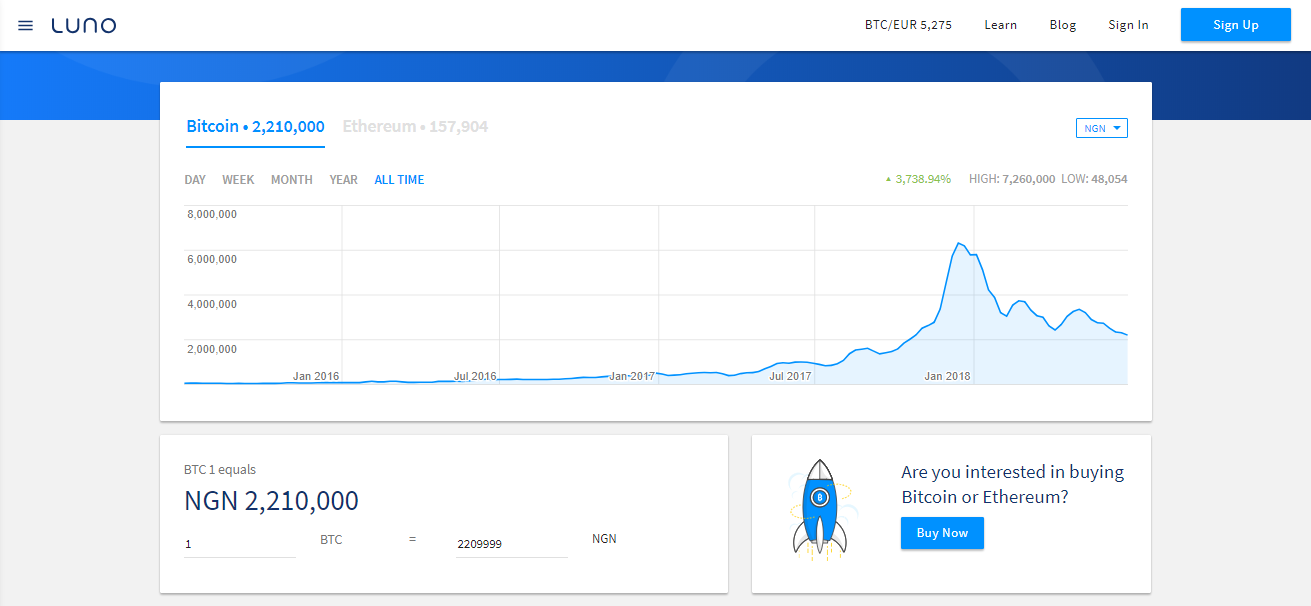The image size is (1311, 606).
Task: Switch to the Bitcoin price tab
Action: click(x=255, y=127)
